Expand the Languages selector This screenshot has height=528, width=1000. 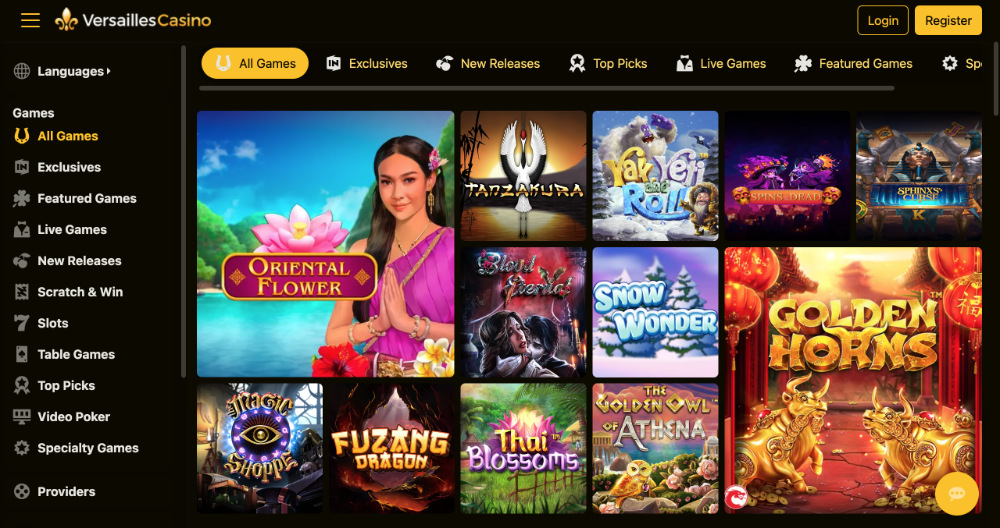[x=62, y=71]
